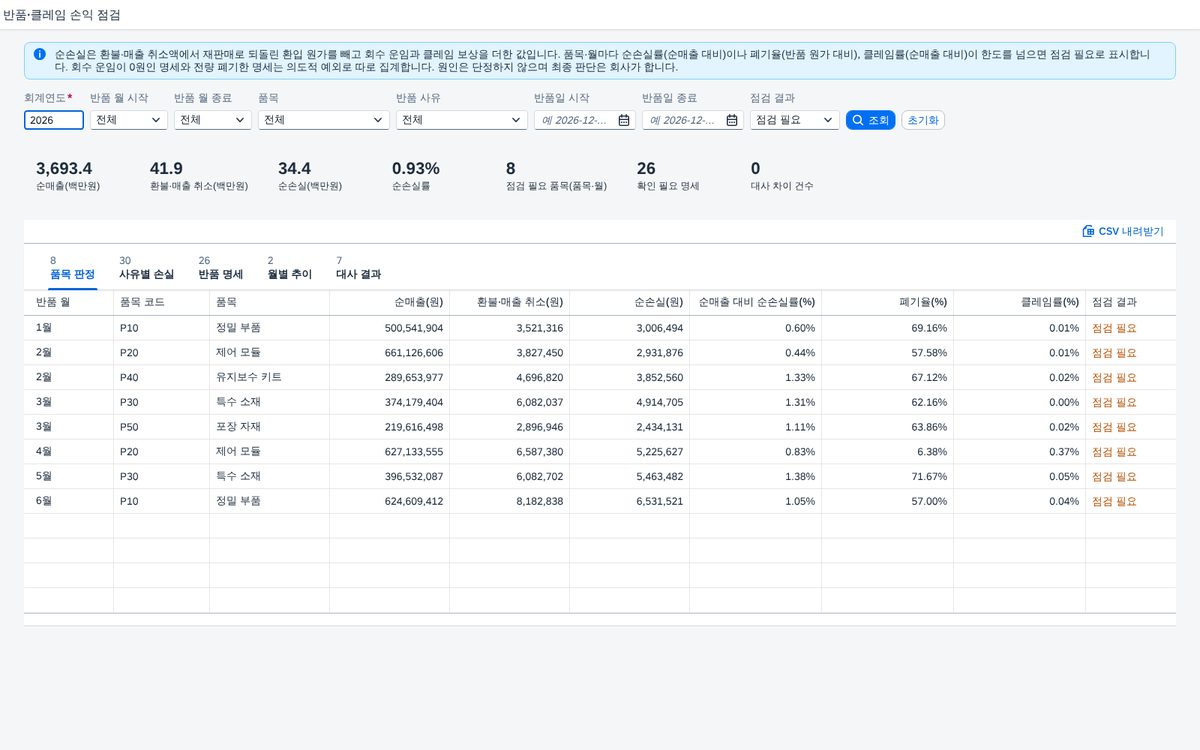Click the info icon in the notice banner
The image size is (1200, 750).
(39, 54)
